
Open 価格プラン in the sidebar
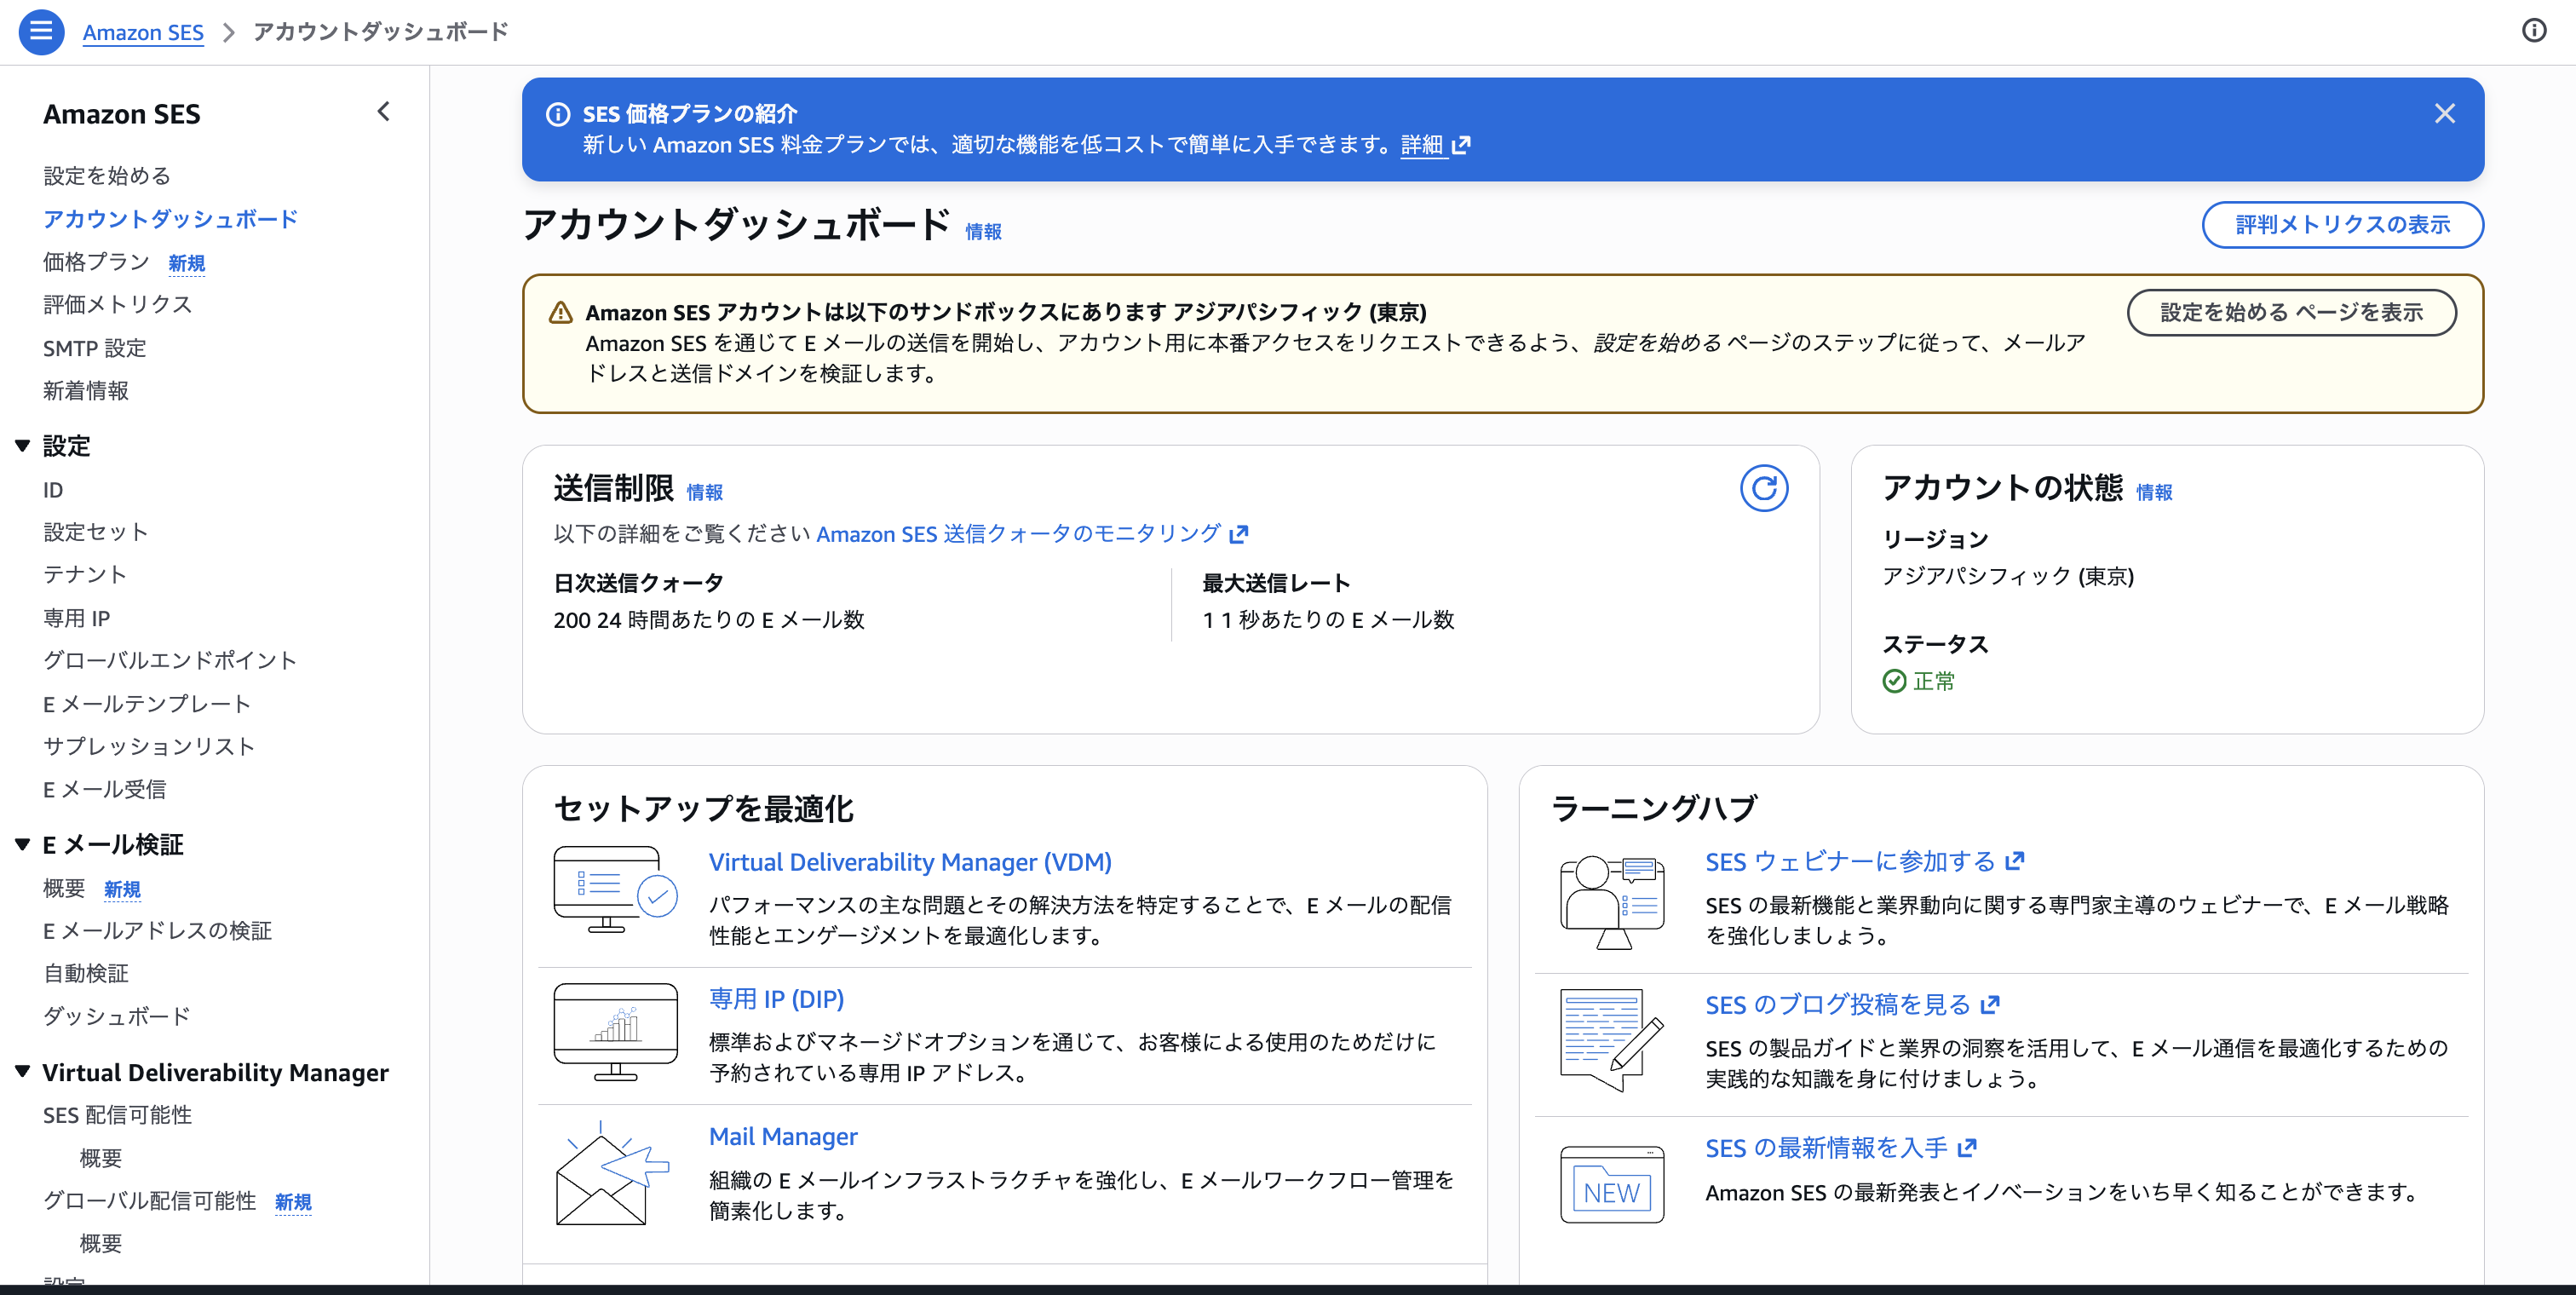tap(96, 262)
